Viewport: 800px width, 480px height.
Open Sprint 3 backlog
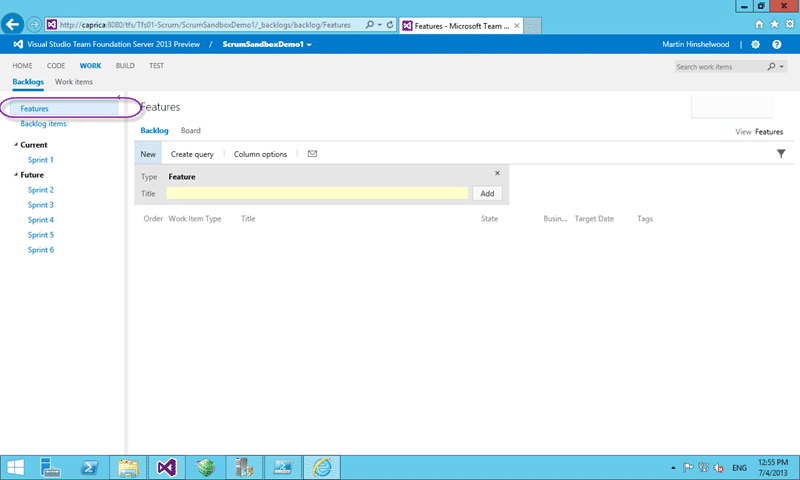tap(41, 205)
